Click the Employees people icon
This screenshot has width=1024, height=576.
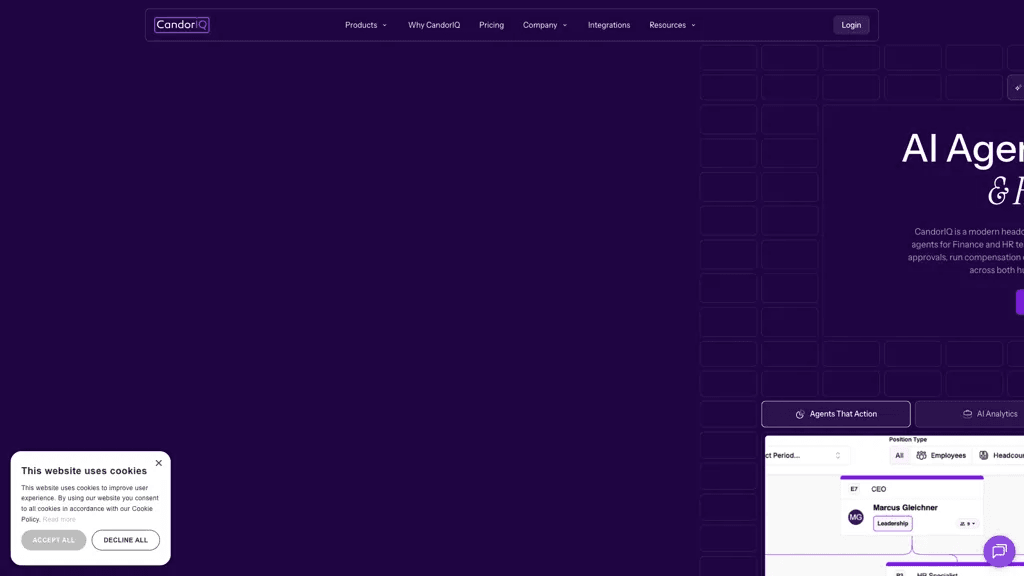[x=921, y=455]
